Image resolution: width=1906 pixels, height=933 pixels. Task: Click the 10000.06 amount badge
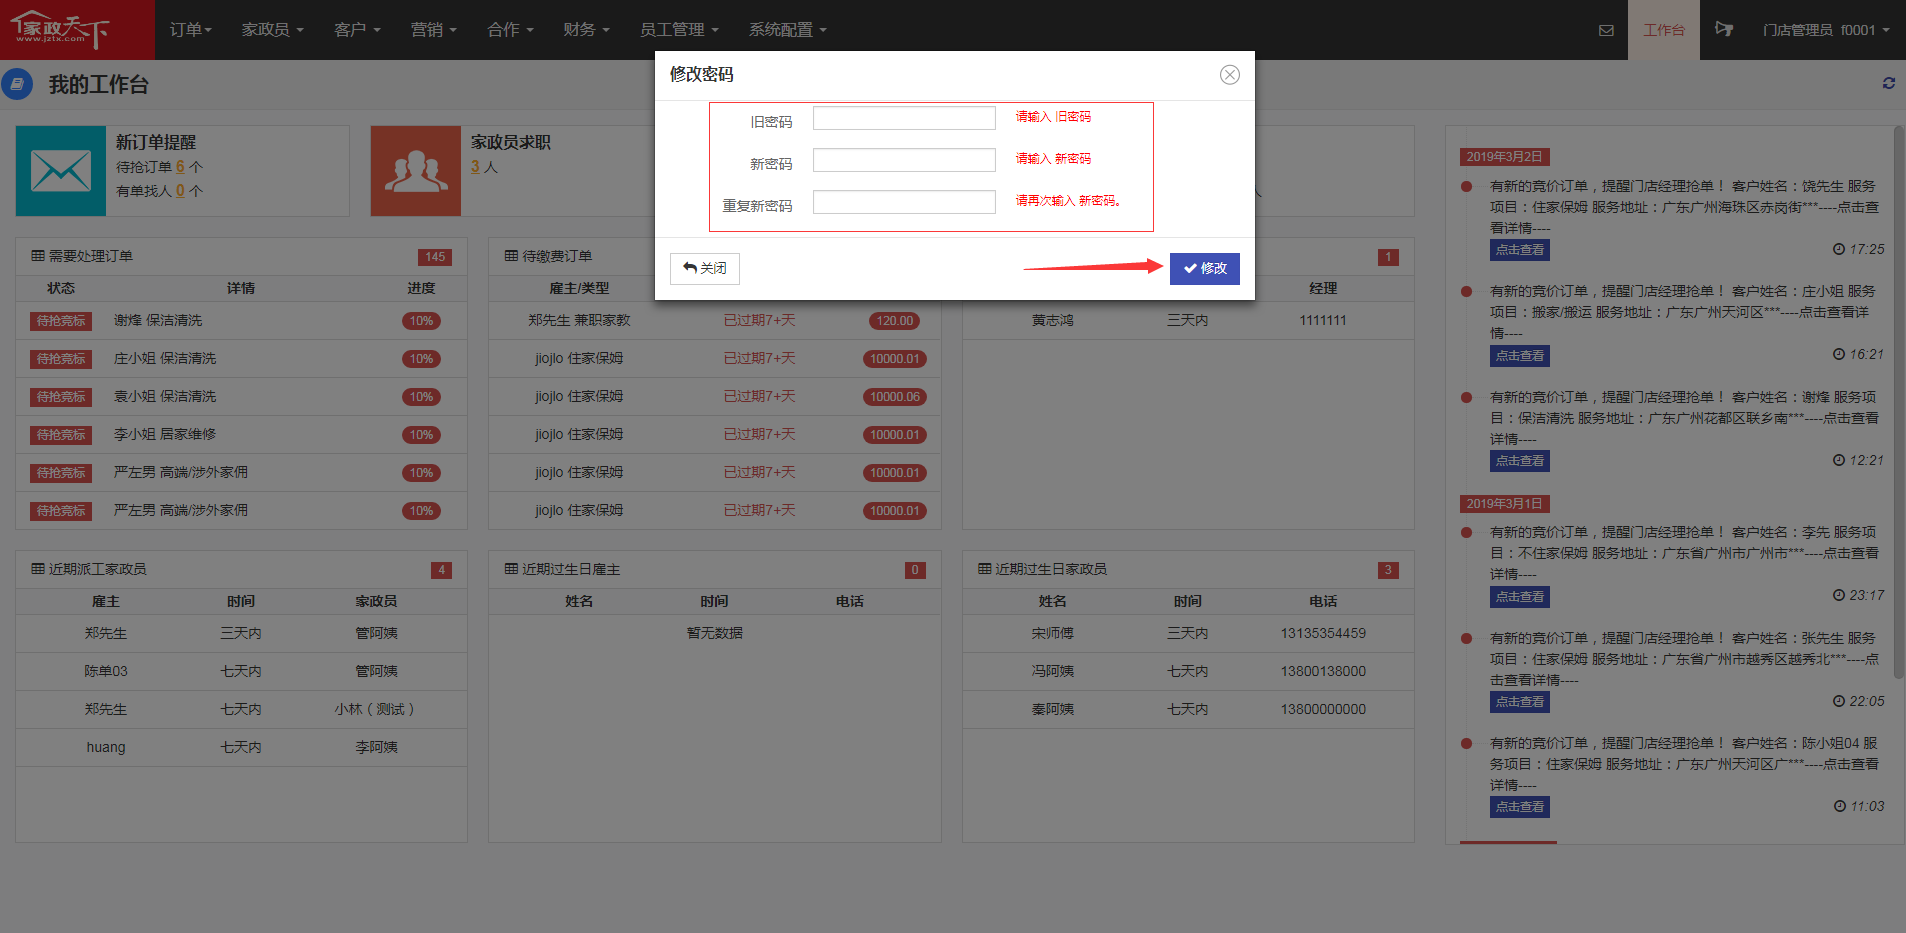pos(895,397)
